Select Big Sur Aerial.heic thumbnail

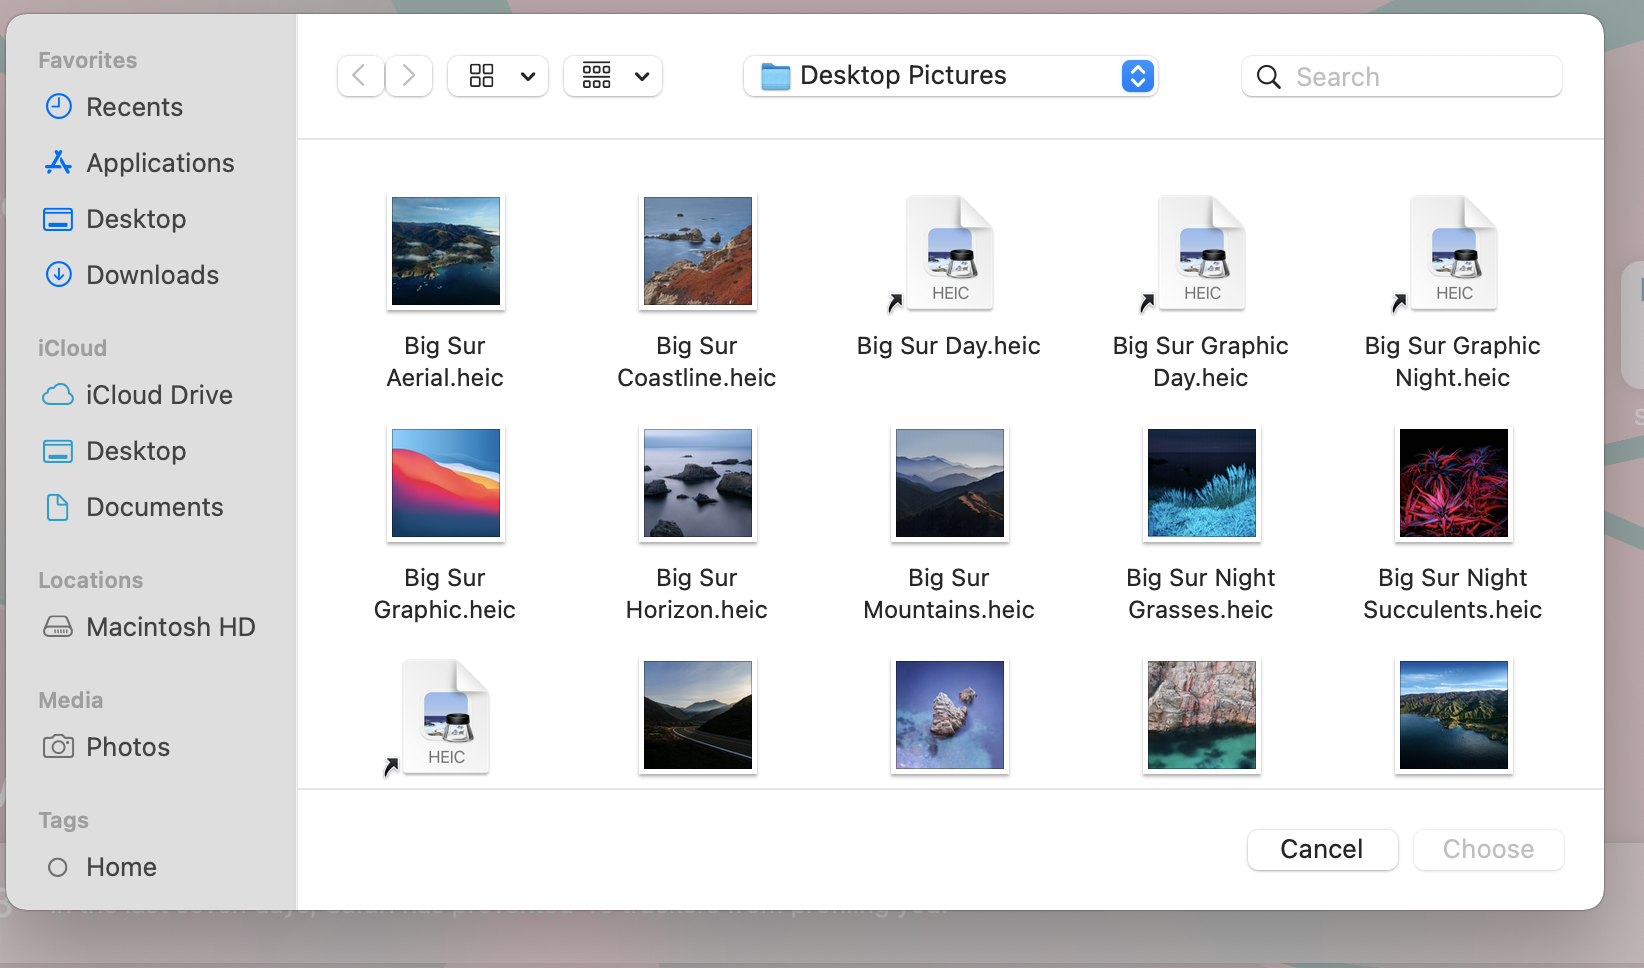point(446,251)
